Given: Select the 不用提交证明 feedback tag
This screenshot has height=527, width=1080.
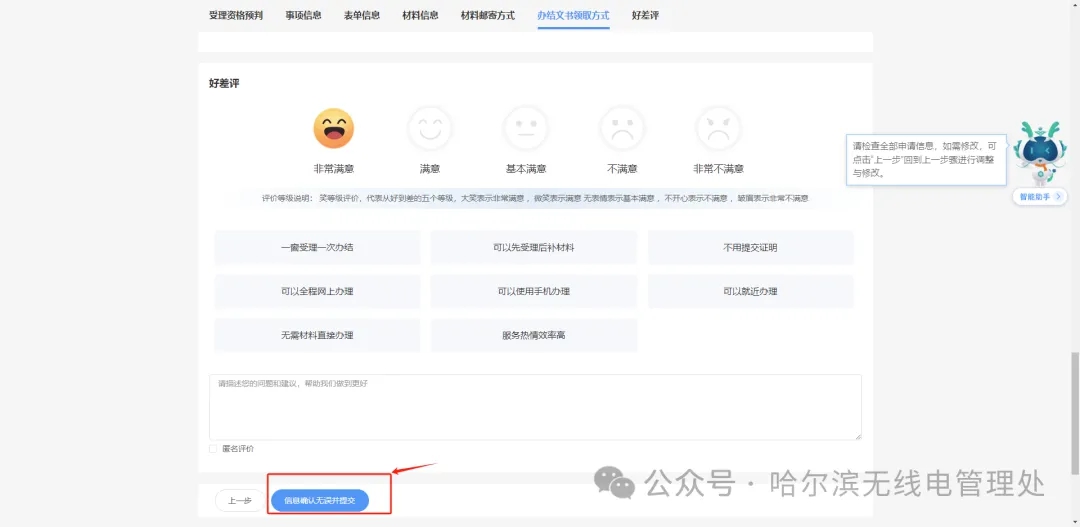Looking at the screenshot, I should (x=750, y=247).
